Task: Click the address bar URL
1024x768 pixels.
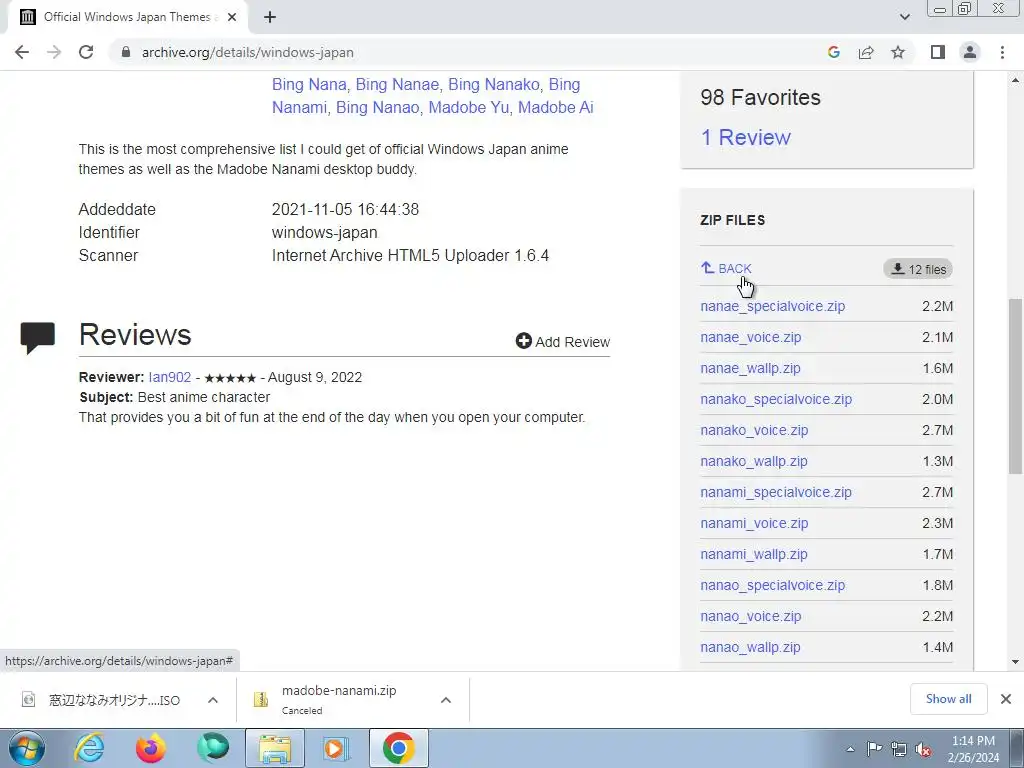Action: [248, 52]
